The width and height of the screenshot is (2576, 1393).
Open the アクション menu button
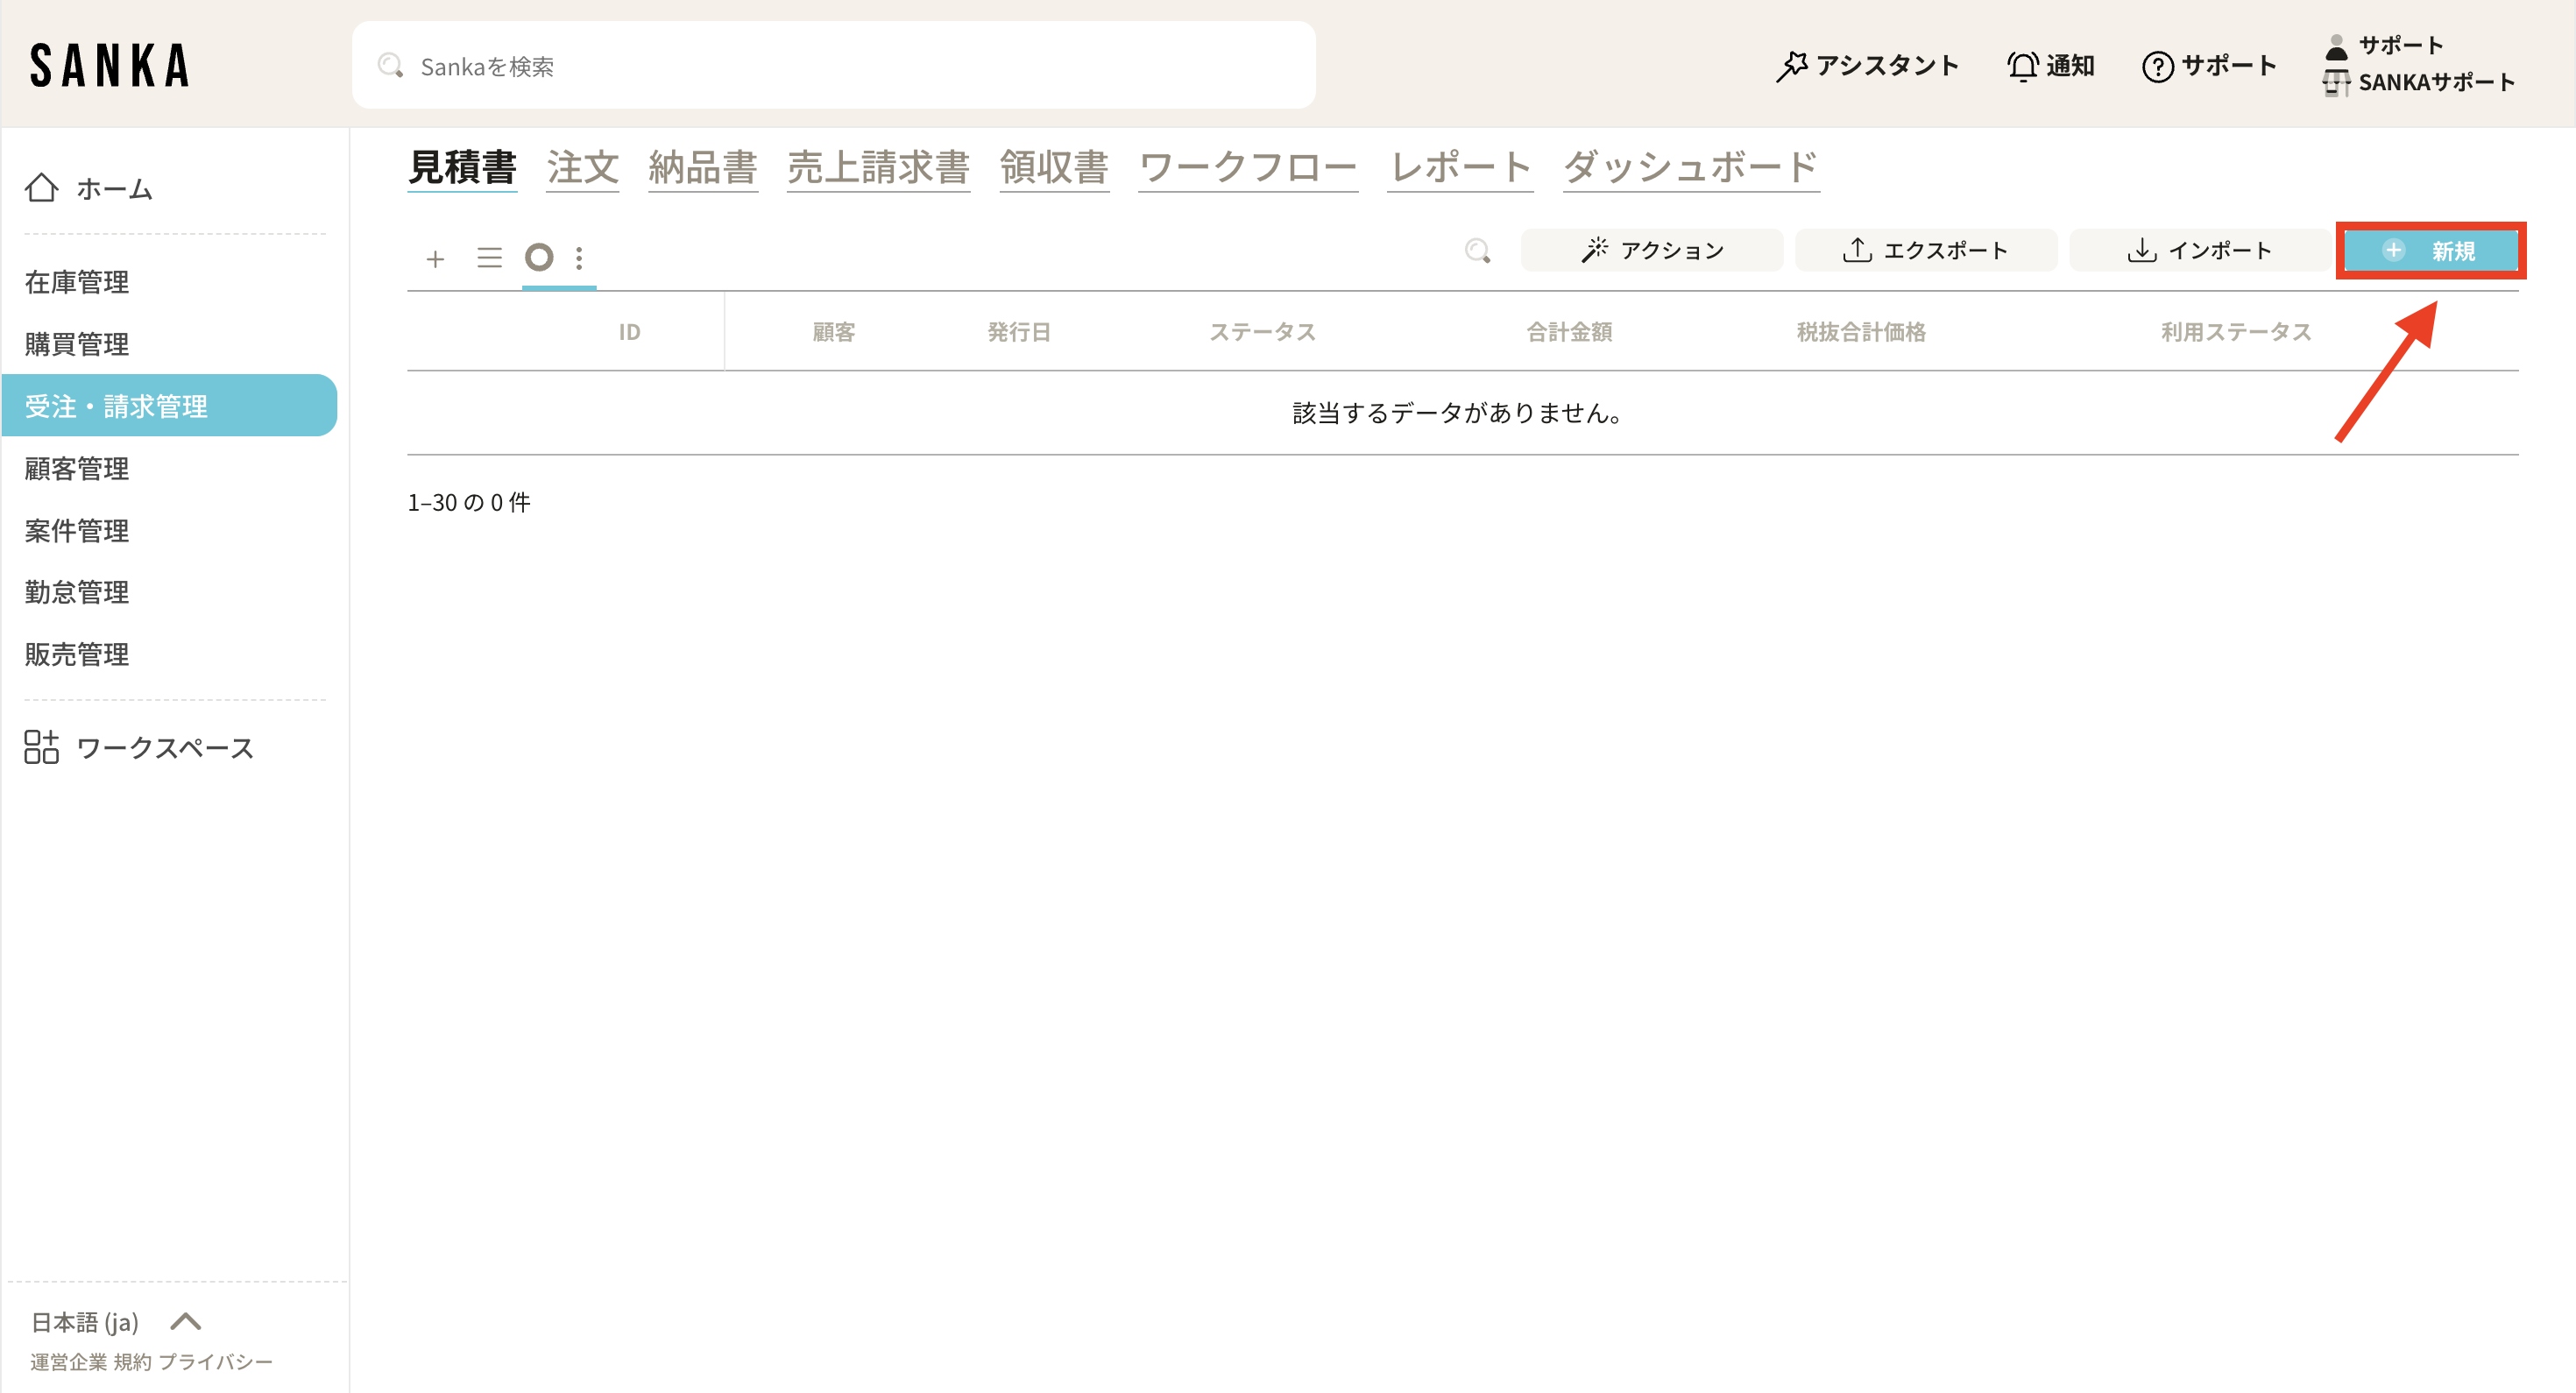click(1651, 250)
